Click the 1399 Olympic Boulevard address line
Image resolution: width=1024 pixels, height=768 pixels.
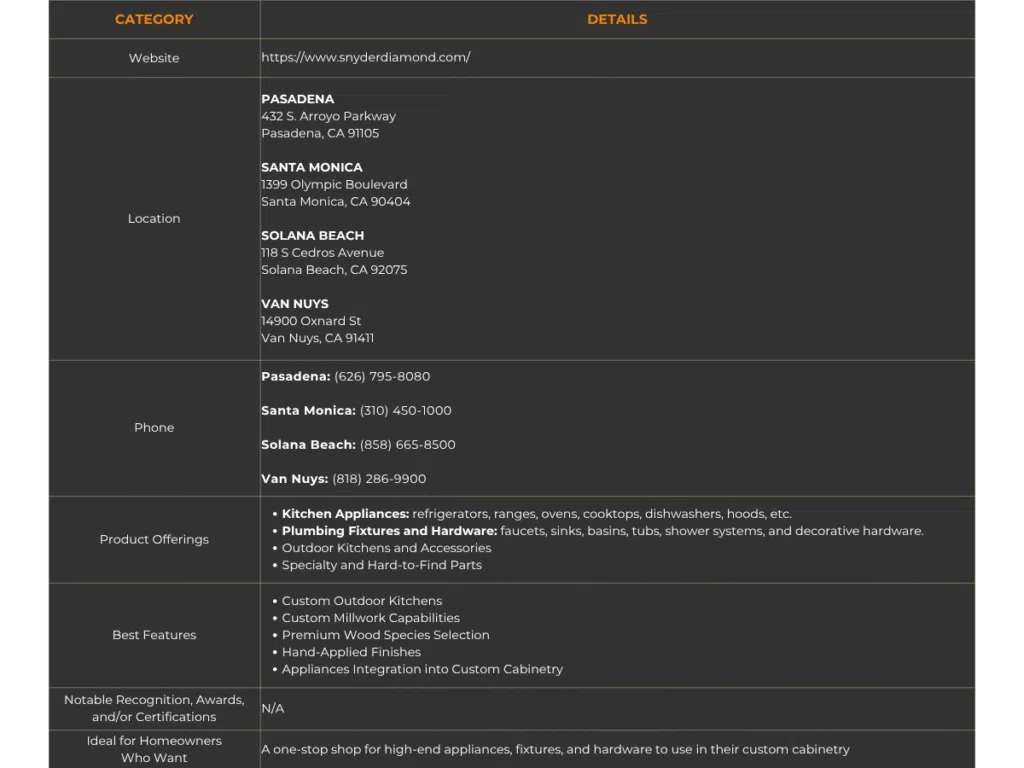[334, 184]
